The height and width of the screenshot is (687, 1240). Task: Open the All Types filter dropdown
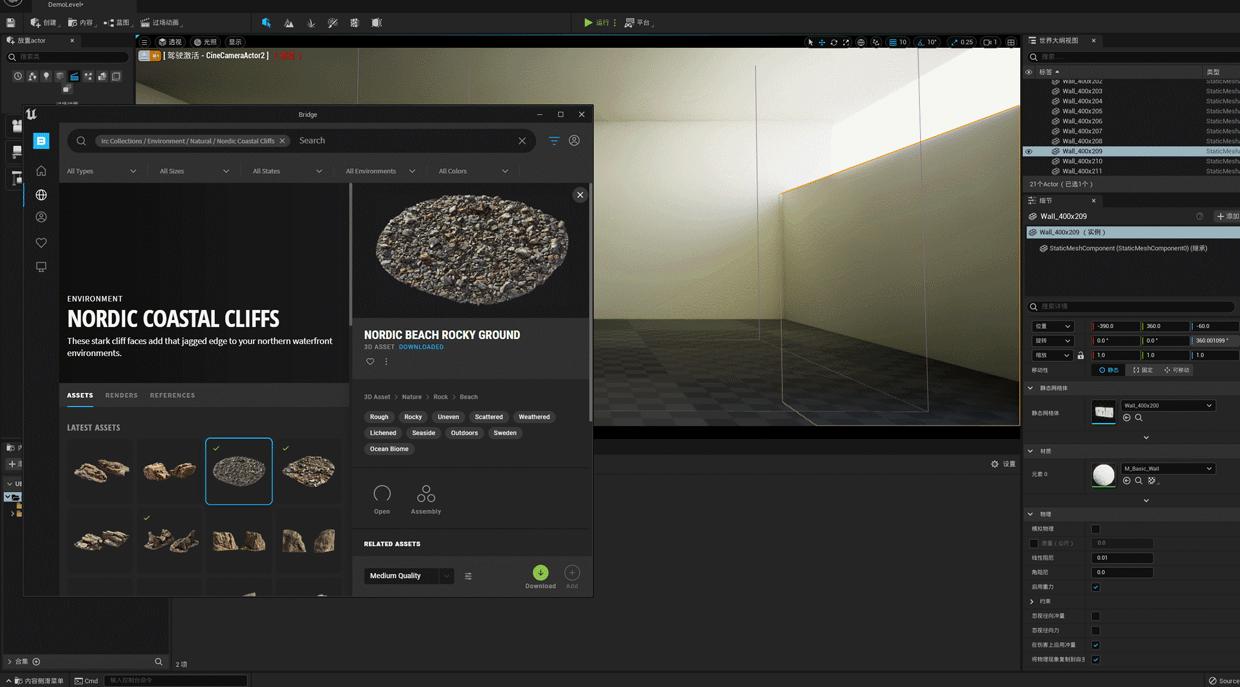101,171
